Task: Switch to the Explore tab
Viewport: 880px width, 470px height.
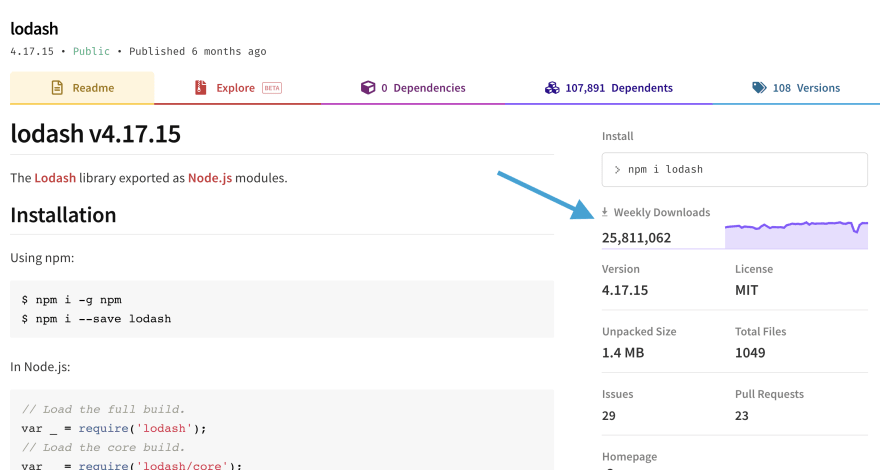Action: (x=237, y=88)
